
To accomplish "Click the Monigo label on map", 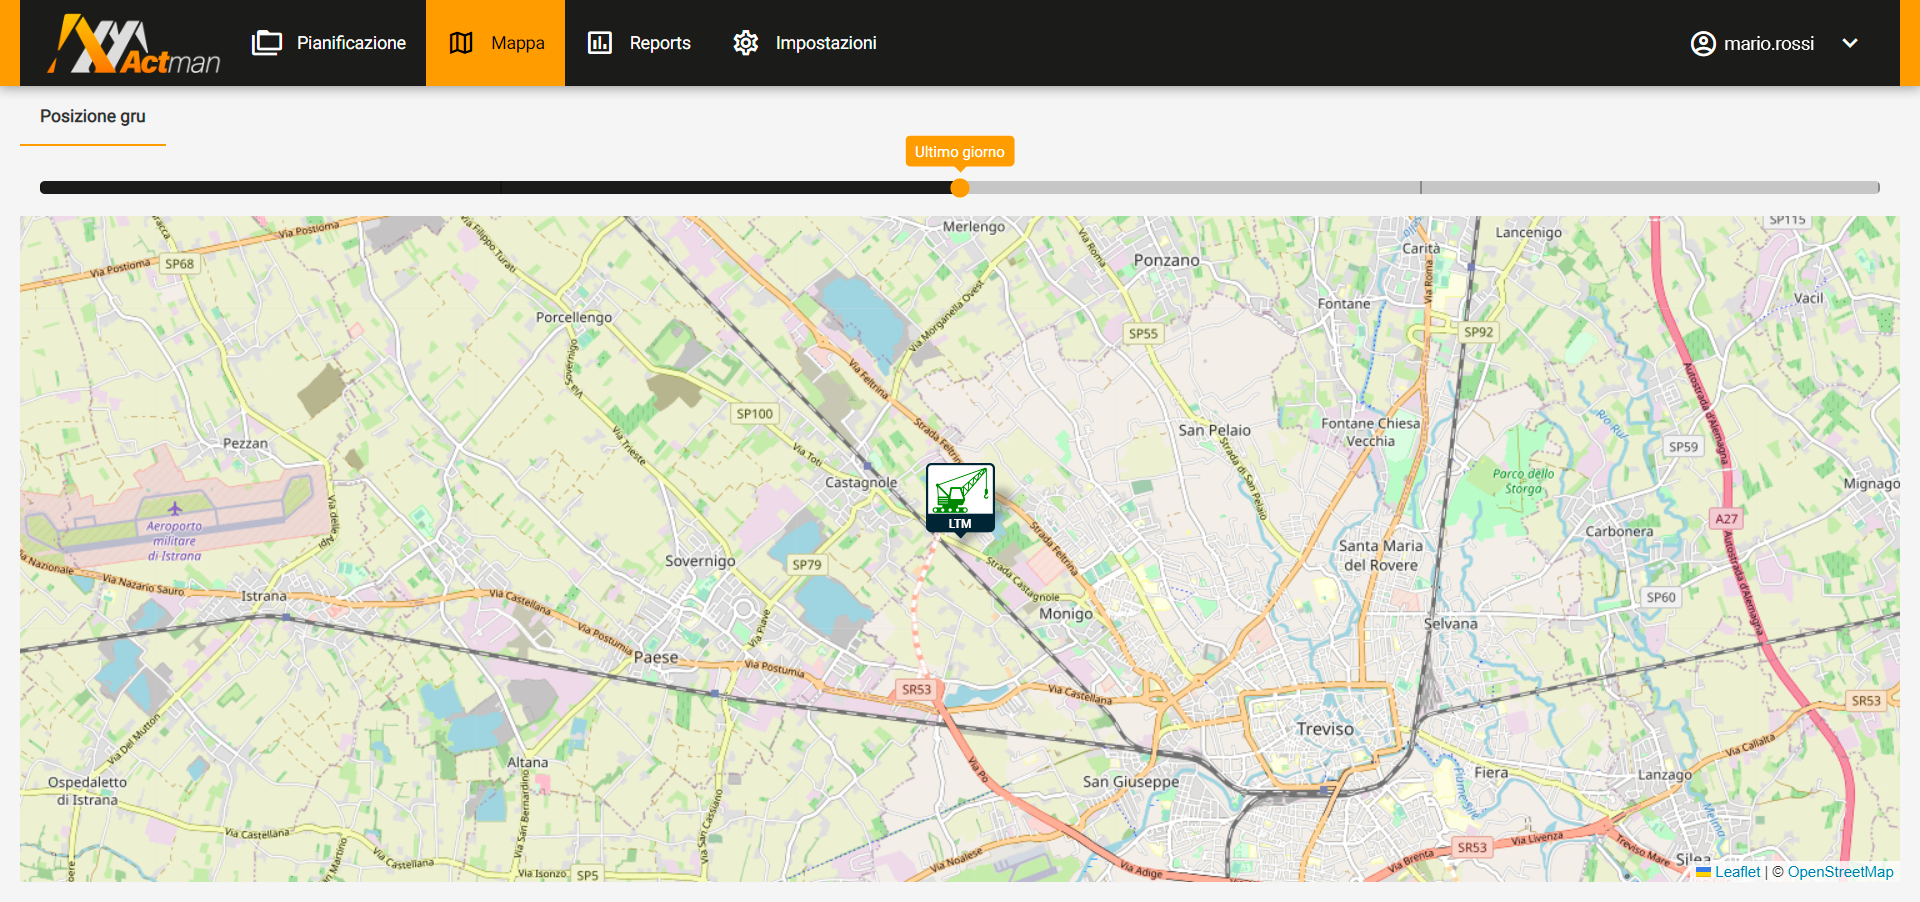I will tap(1066, 614).
